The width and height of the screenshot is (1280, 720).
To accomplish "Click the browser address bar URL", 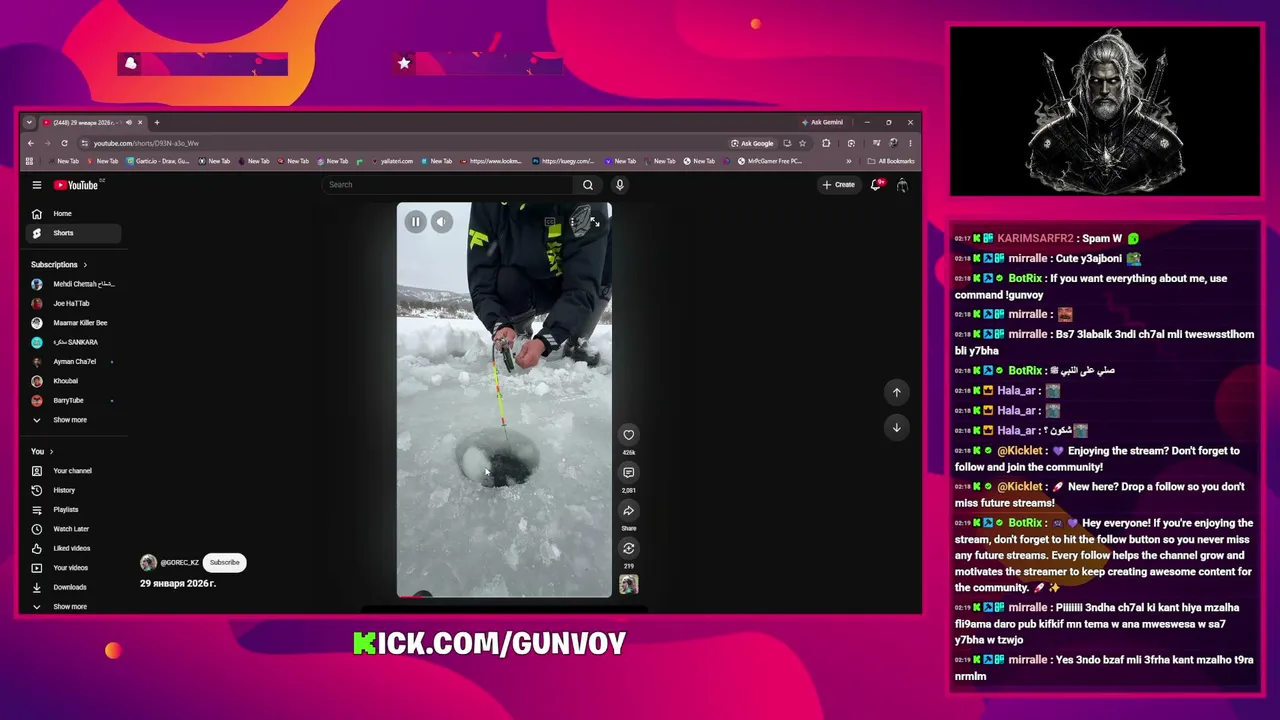I will click(147, 143).
